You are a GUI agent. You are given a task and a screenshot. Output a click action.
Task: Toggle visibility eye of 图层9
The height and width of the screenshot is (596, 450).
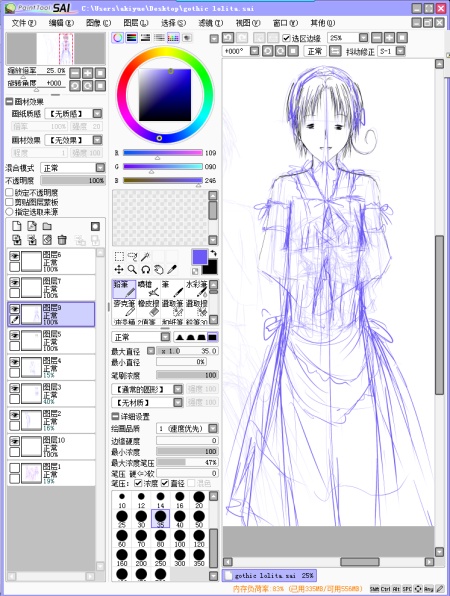pos(14,309)
